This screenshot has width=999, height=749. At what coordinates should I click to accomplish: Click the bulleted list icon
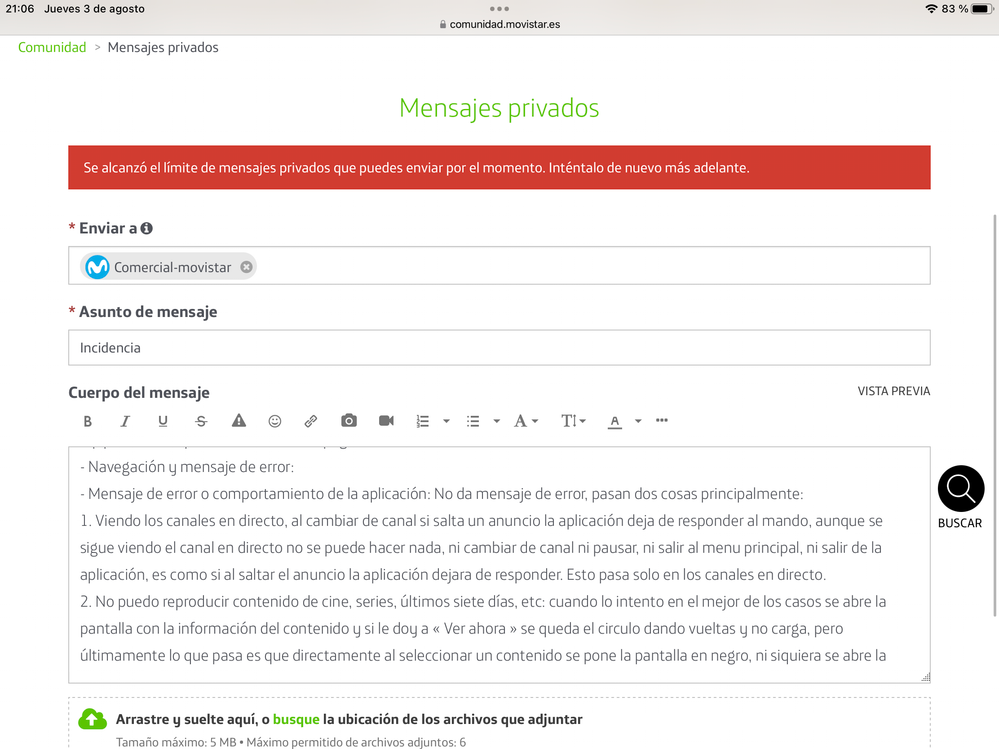point(474,421)
